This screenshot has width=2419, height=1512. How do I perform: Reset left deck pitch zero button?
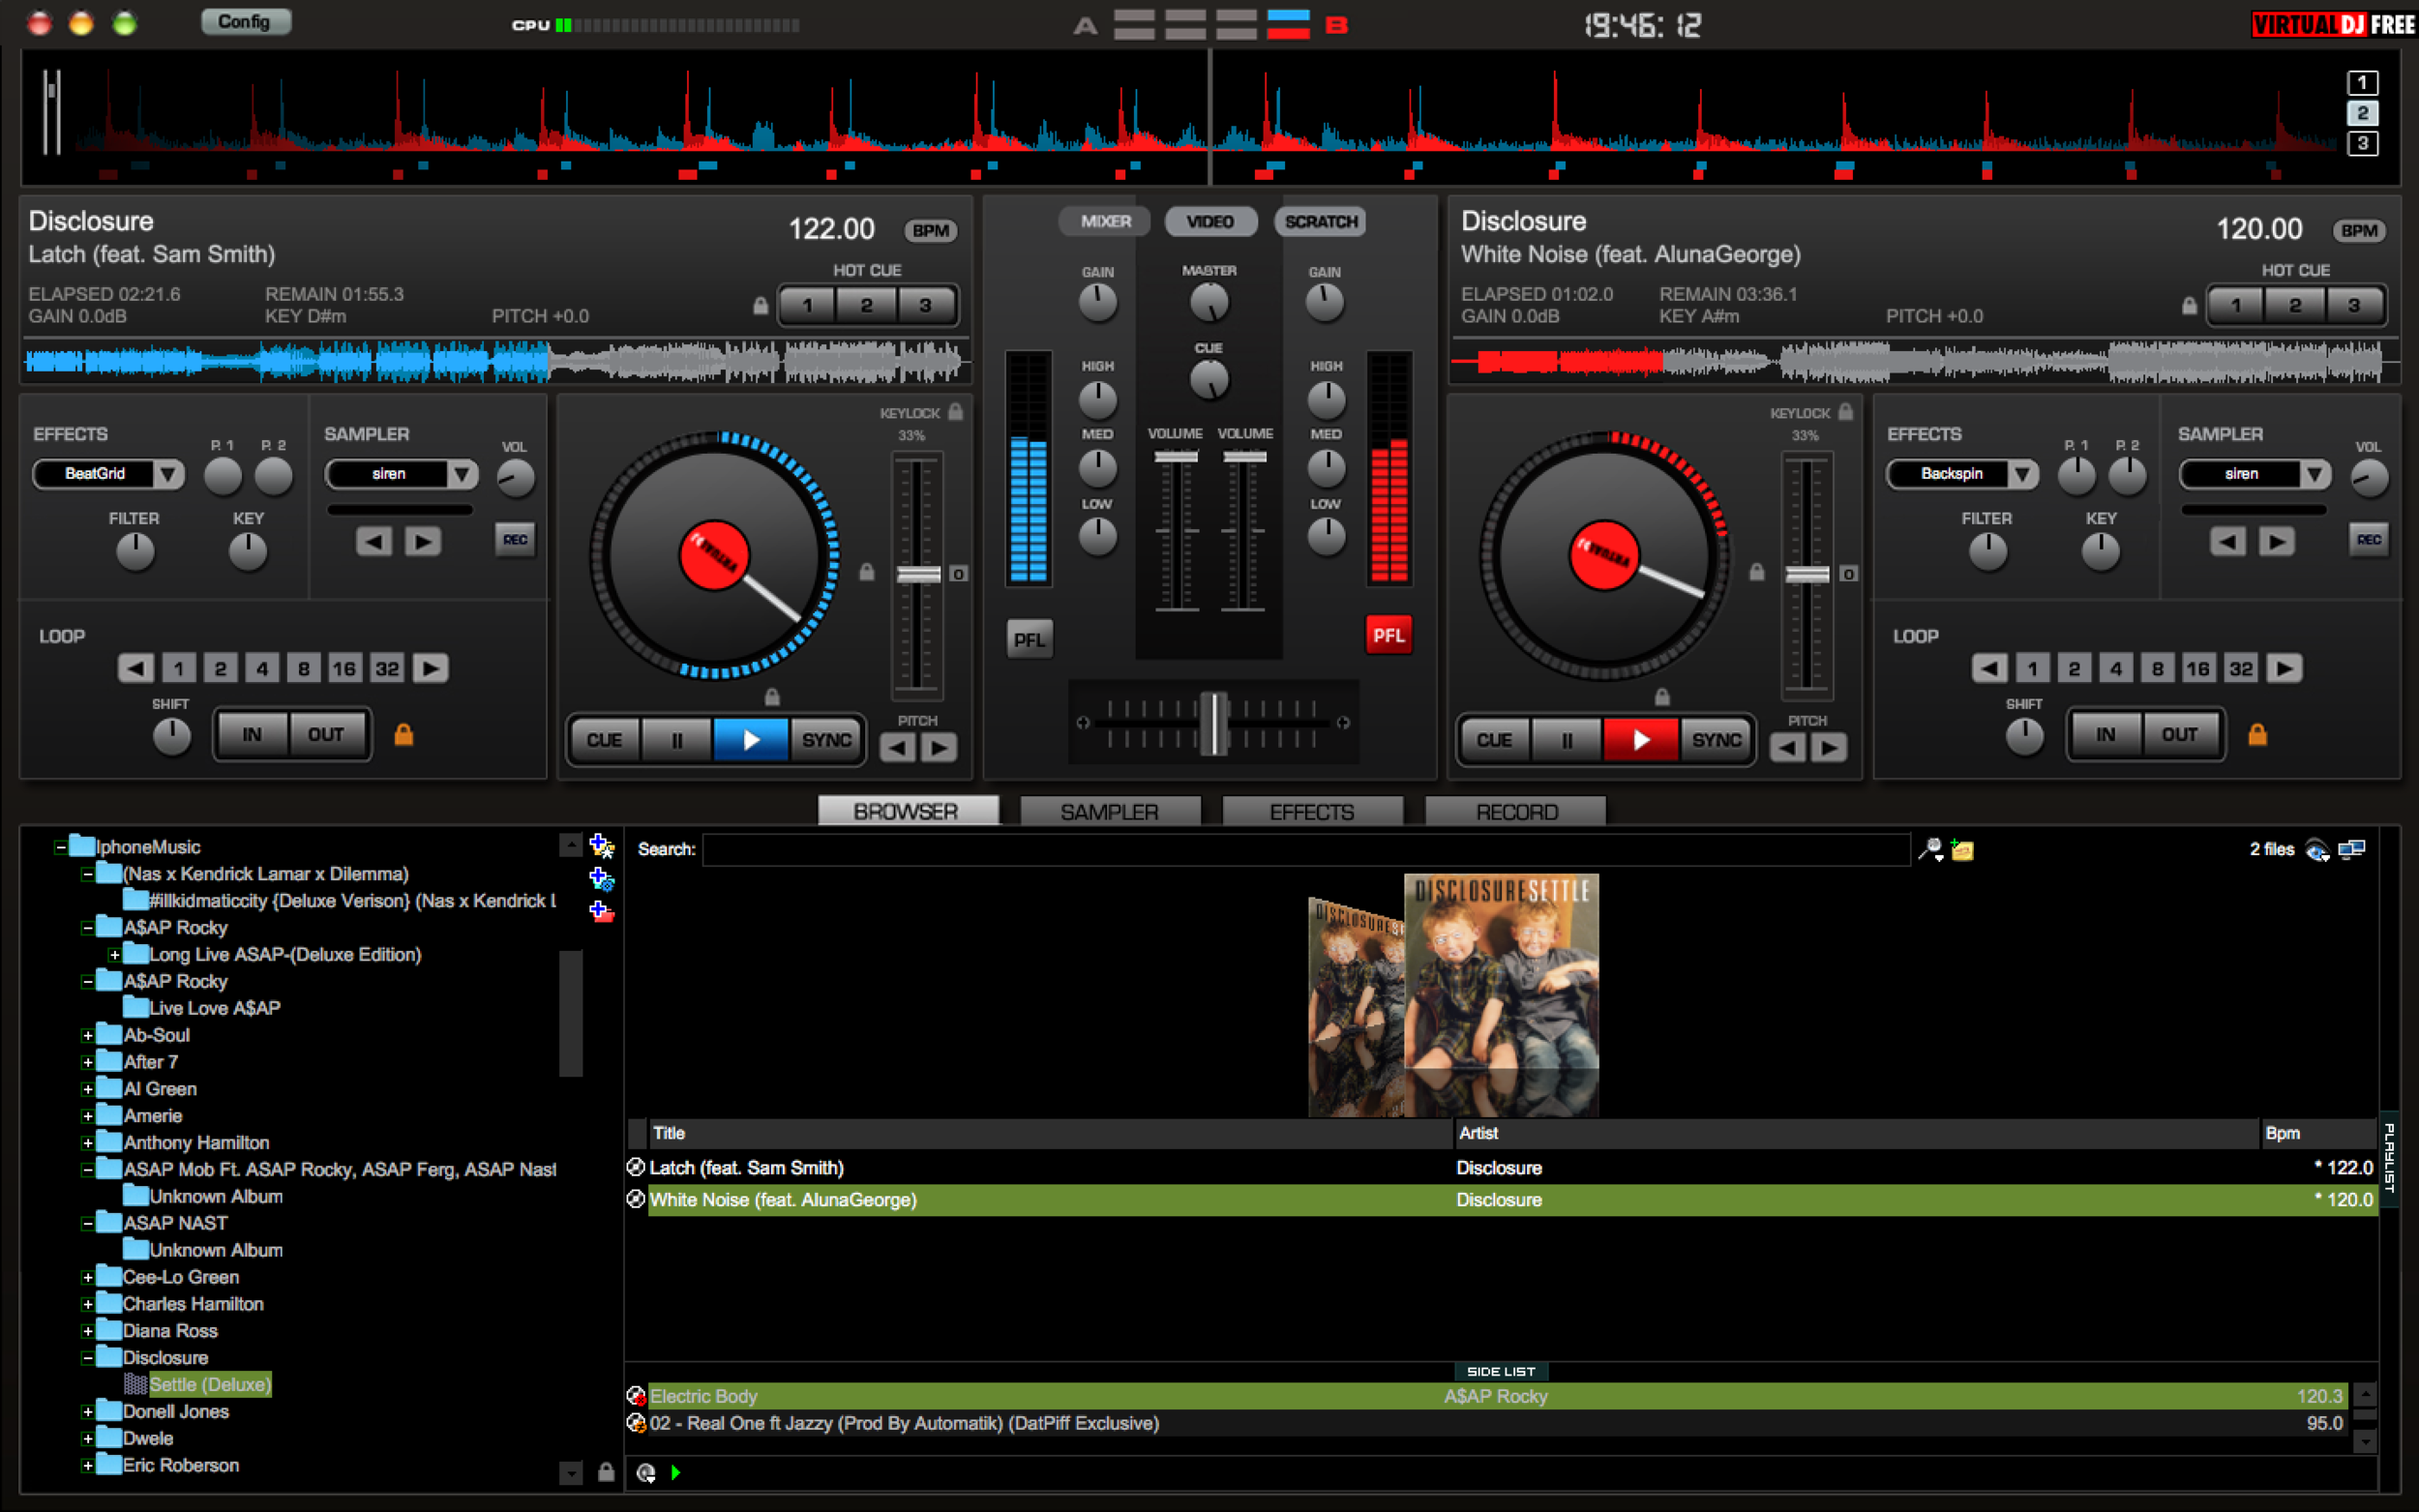point(958,574)
